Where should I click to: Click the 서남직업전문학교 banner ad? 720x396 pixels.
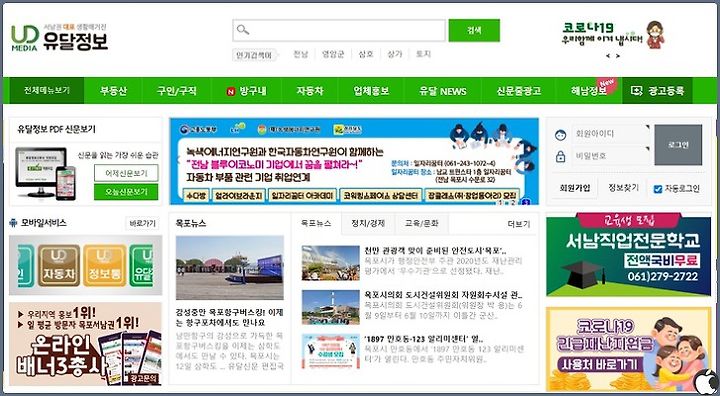tap(629, 255)
